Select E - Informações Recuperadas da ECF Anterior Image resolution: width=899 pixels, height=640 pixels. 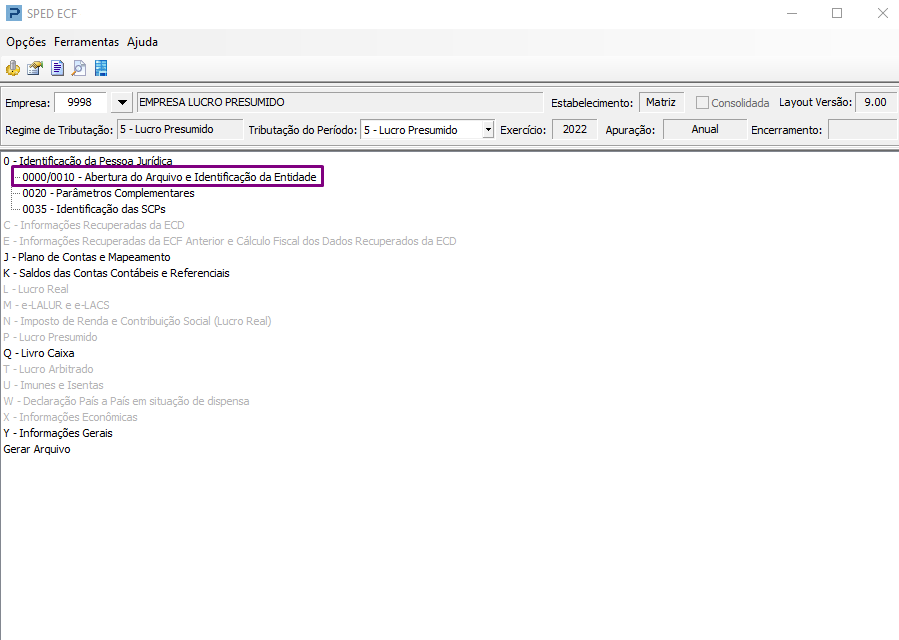point(230,241)
